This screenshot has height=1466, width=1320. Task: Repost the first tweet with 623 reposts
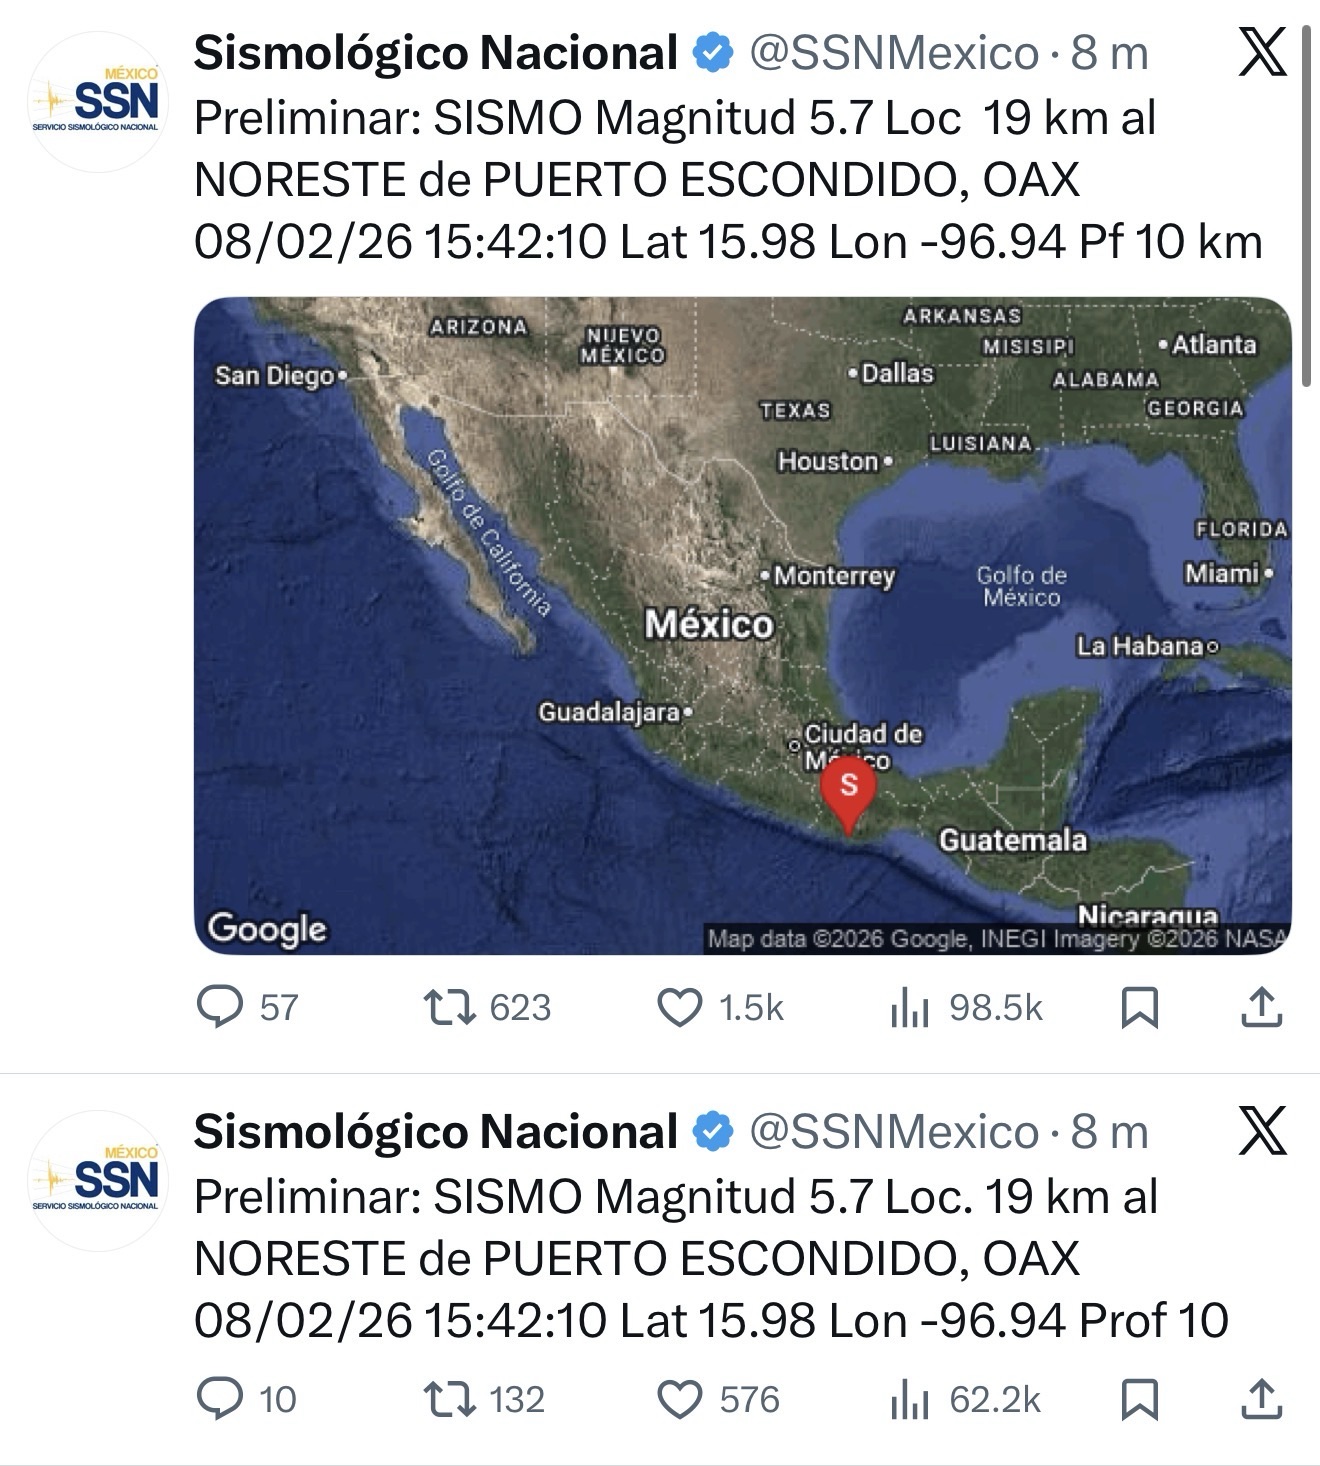(x=450, y=1007)
